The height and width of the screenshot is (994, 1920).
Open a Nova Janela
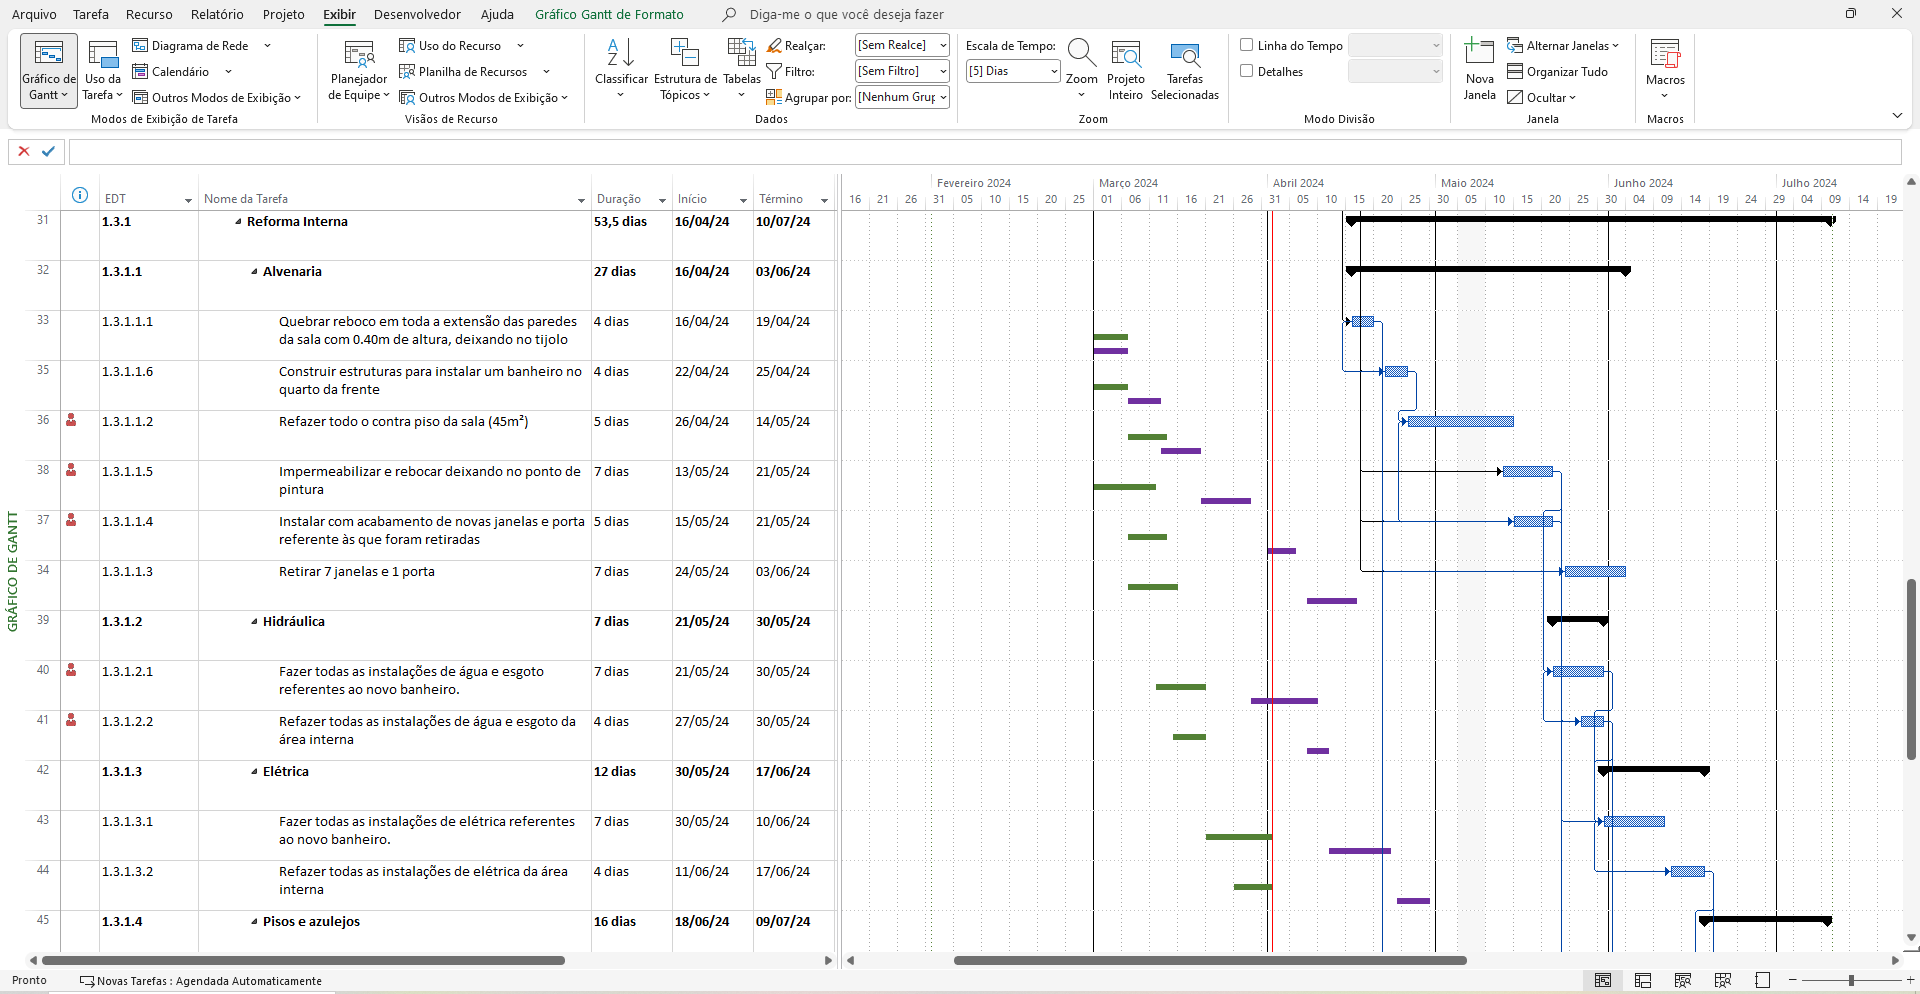pyautogui.click(x=1479, y=70)
